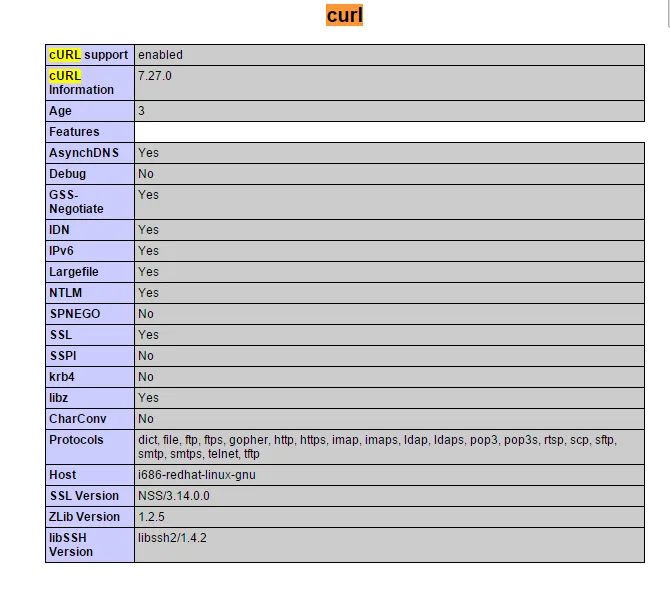Click the 'libSSH Version' label
The width and height of the screenshot is (670, 590).
pyautogui.click(x=71, y=545)
